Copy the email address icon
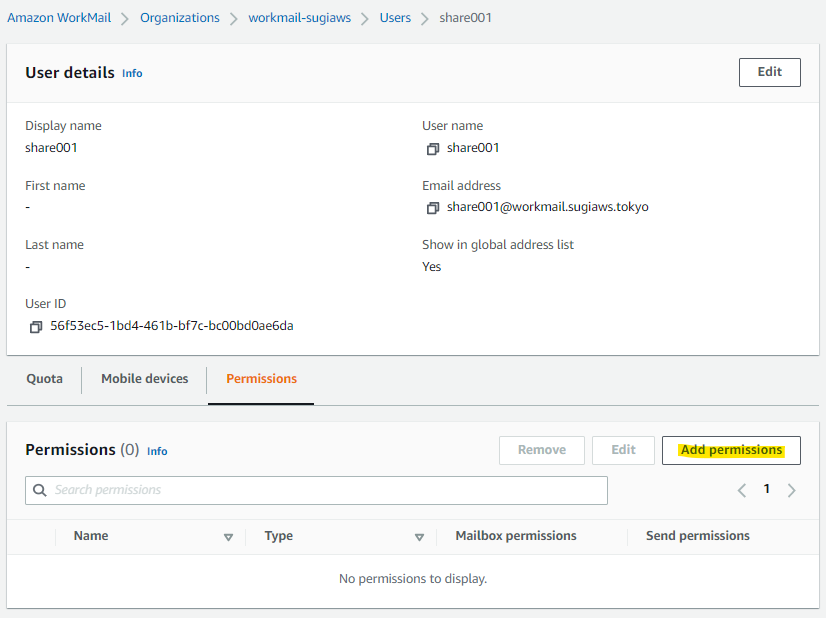This screenshot has height=618, width=826. tap(432, 208)
